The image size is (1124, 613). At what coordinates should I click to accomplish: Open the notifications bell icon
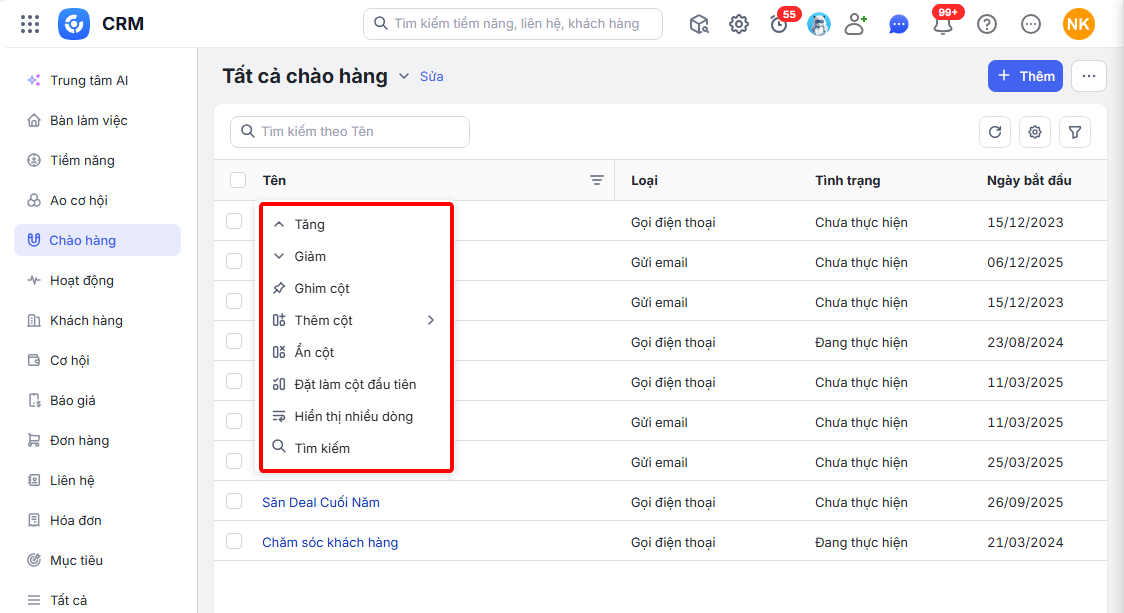[943, 25]
